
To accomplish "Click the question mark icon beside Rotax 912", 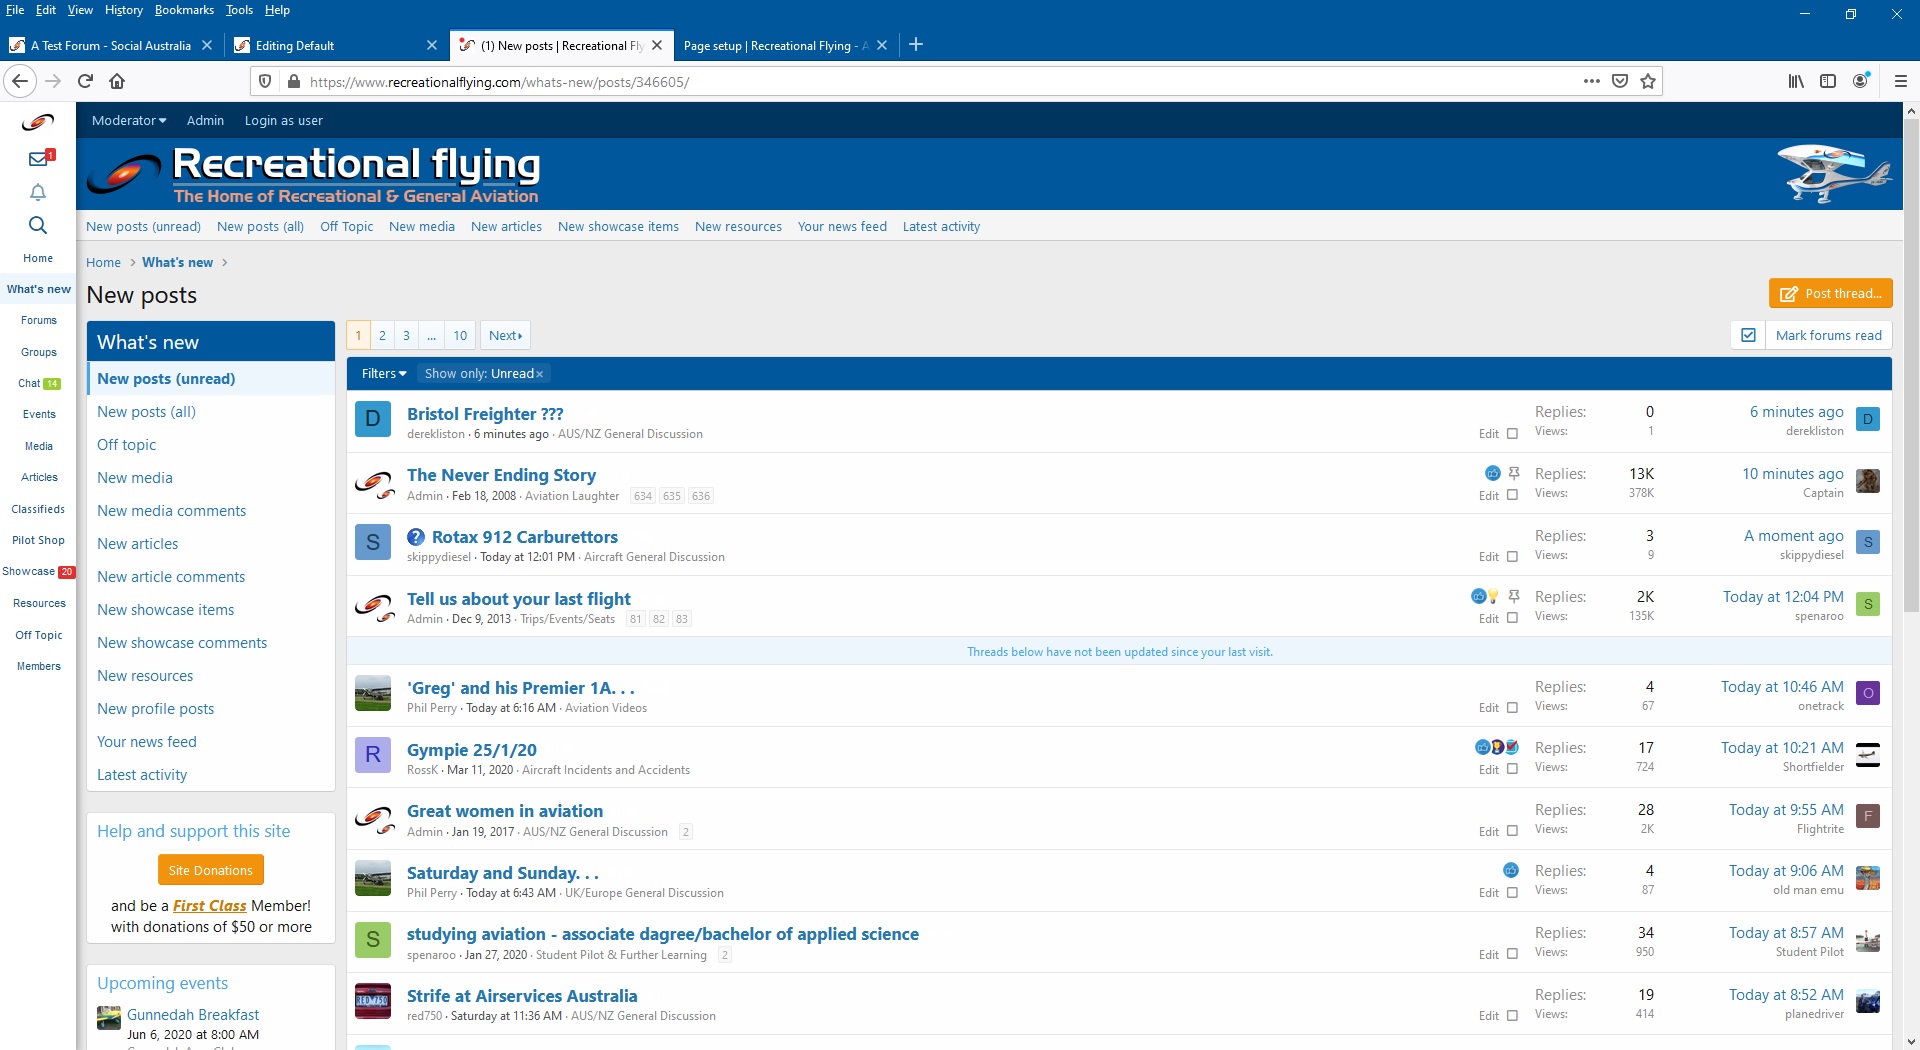I will point(416,537).
